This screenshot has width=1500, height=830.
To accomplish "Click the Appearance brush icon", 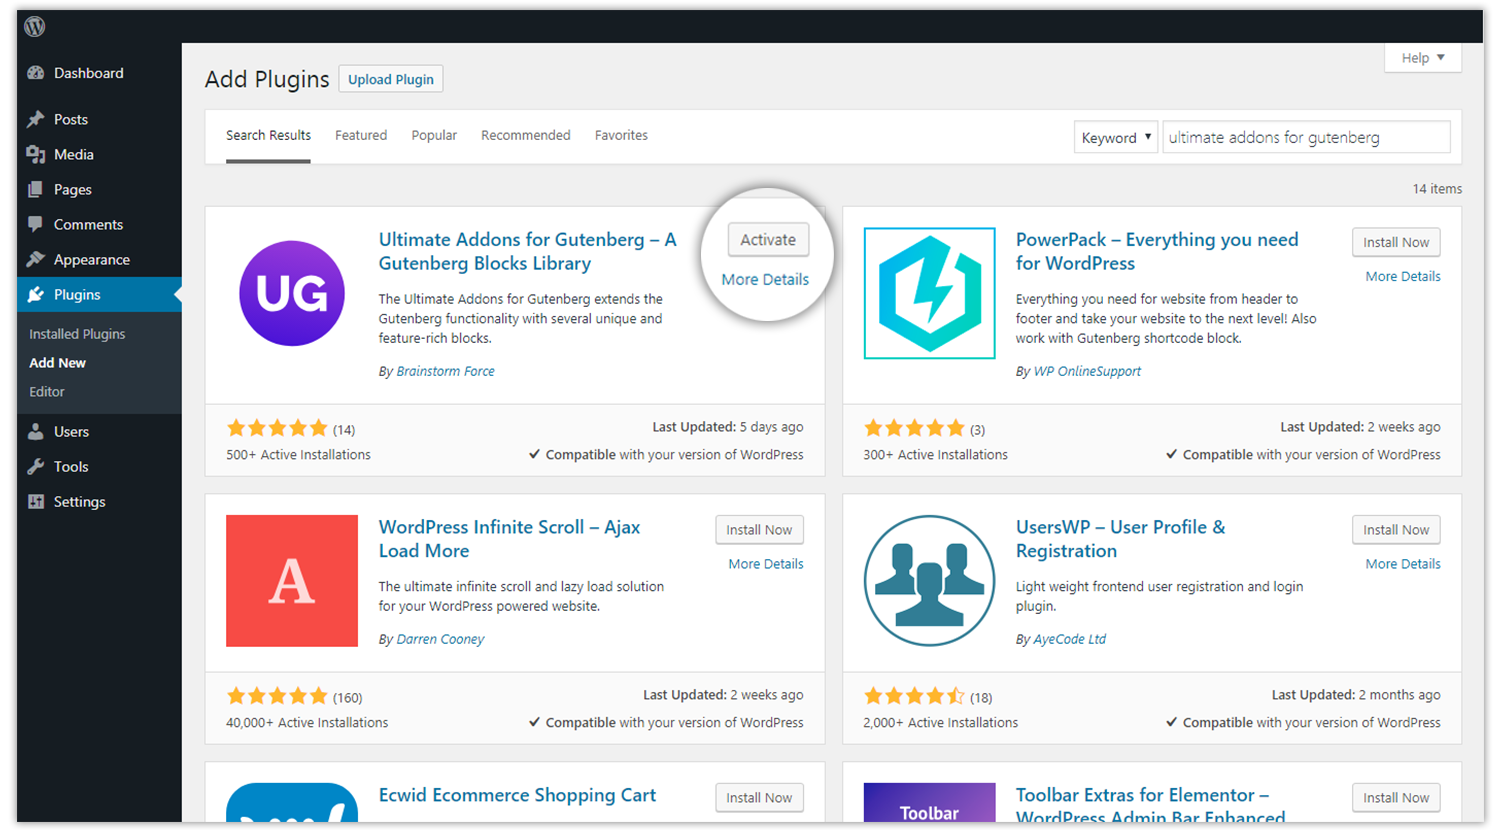I will click(36, 259).
